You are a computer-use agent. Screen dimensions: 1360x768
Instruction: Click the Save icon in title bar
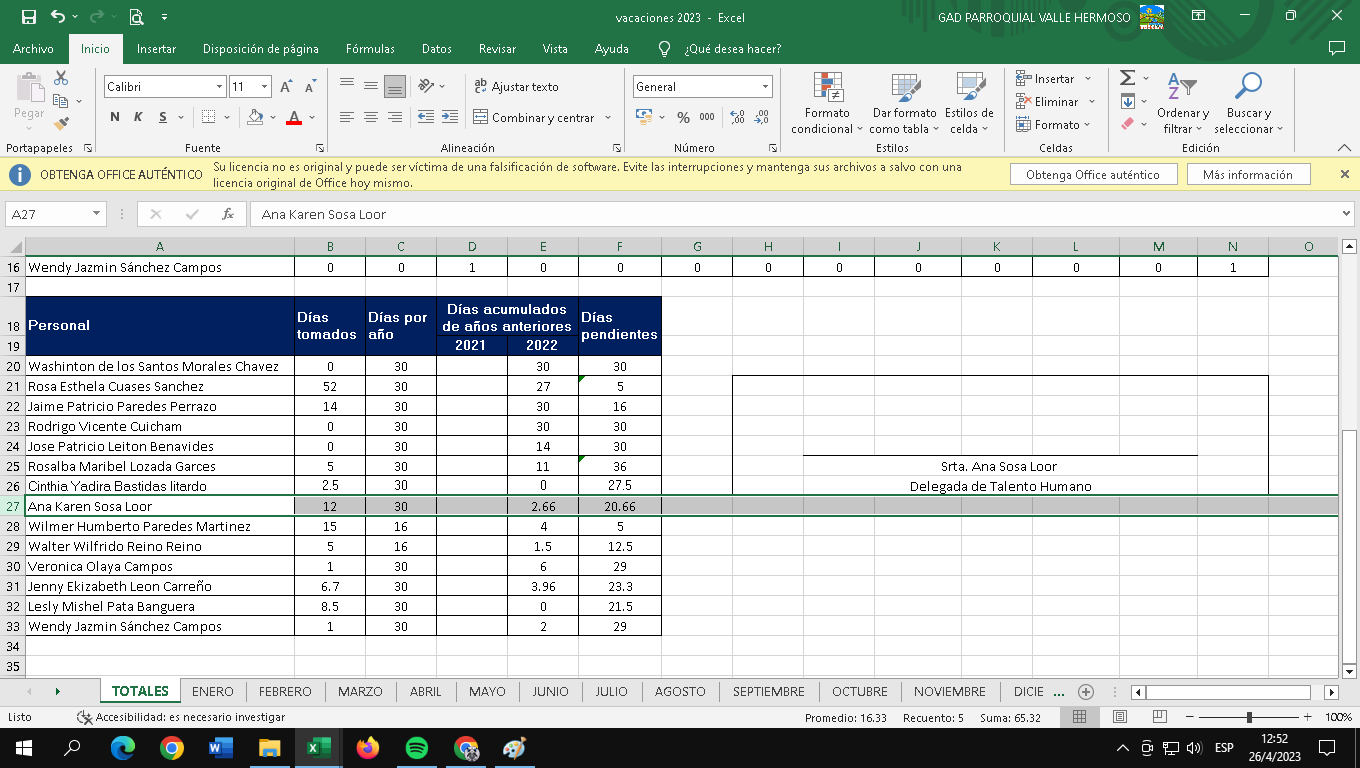tap(28, 17)
